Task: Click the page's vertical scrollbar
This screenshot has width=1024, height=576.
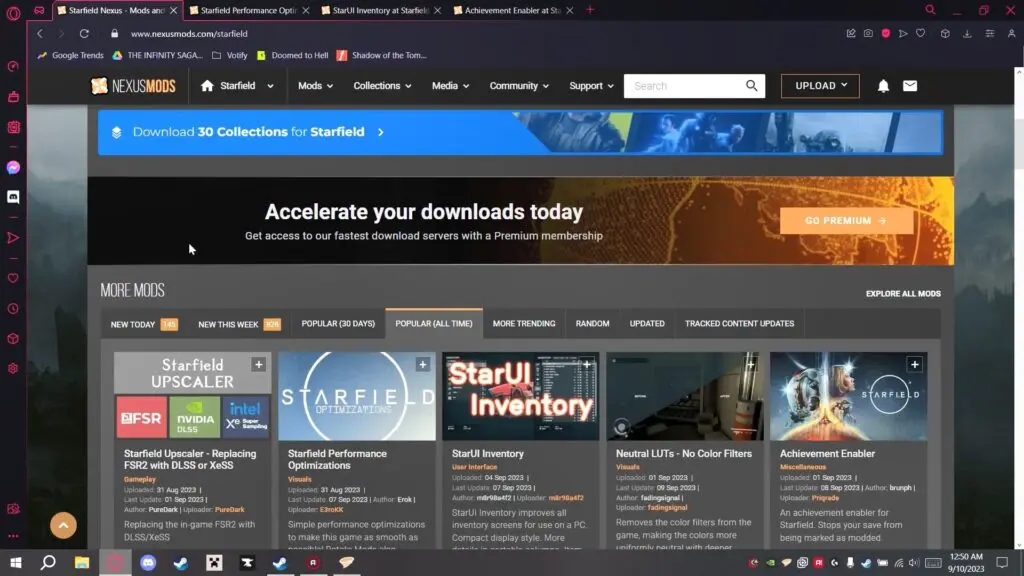Action: click(x=1017, y=130)
